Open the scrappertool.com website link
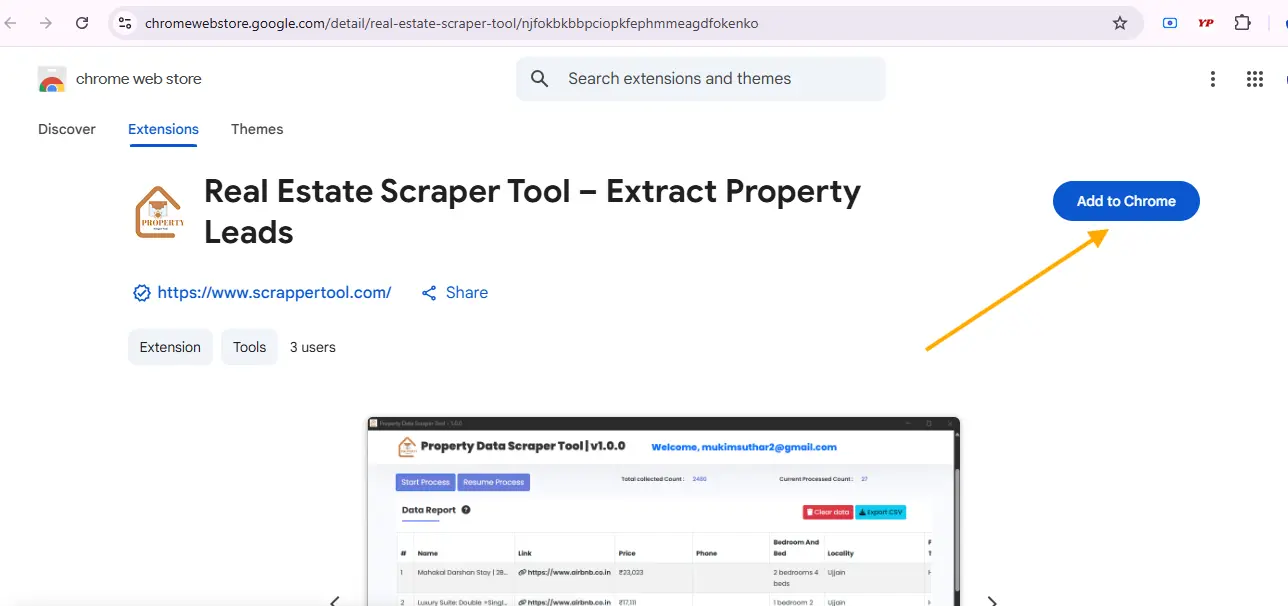The width and height of the screenshot is (1288, 606). click(273, 292)
